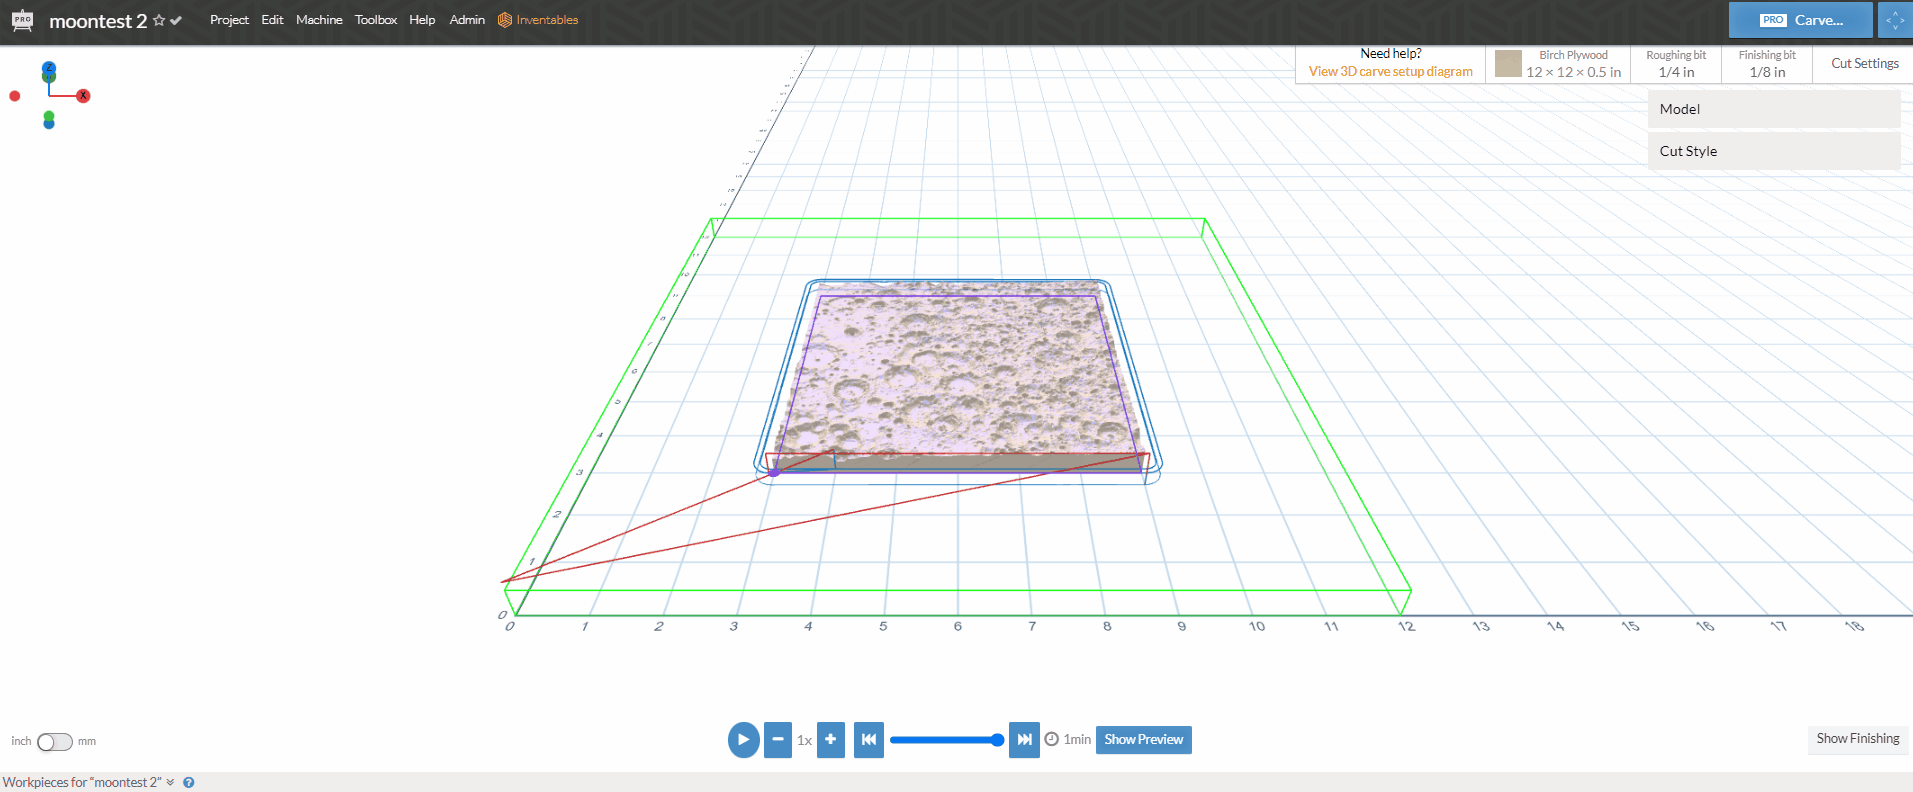This screenshot has width=1913, height=792.
Task: Skip simulation back to start
Action: point(869,740)
